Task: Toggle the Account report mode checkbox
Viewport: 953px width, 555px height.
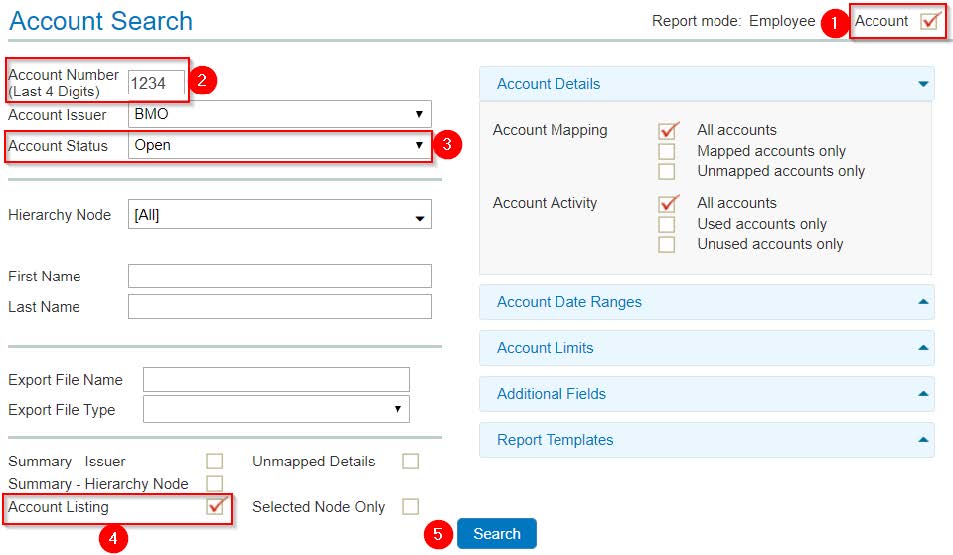Action: tap(929, 21)
